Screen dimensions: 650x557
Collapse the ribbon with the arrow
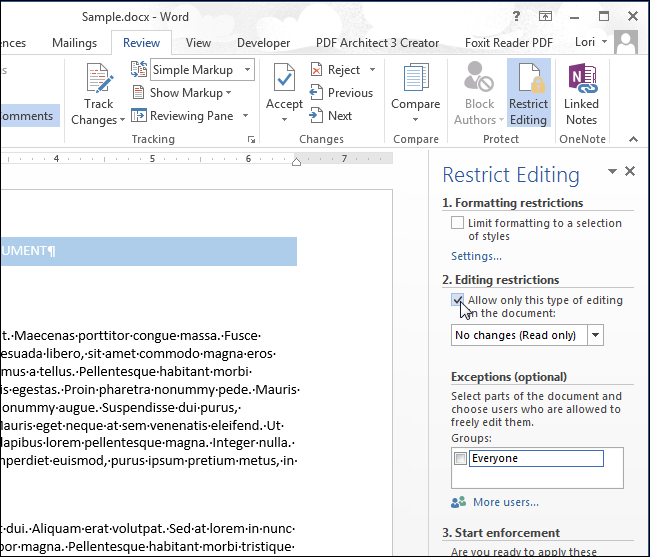pyautogui.click(x=633, y=139)
